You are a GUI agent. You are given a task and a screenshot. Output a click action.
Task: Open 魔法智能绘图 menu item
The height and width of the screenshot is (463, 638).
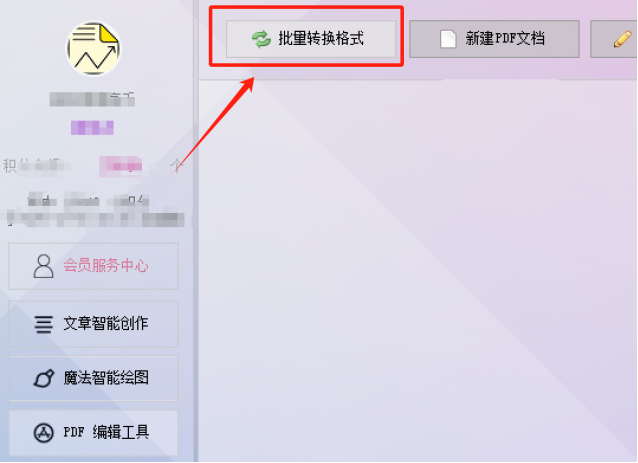pos(94,378)
